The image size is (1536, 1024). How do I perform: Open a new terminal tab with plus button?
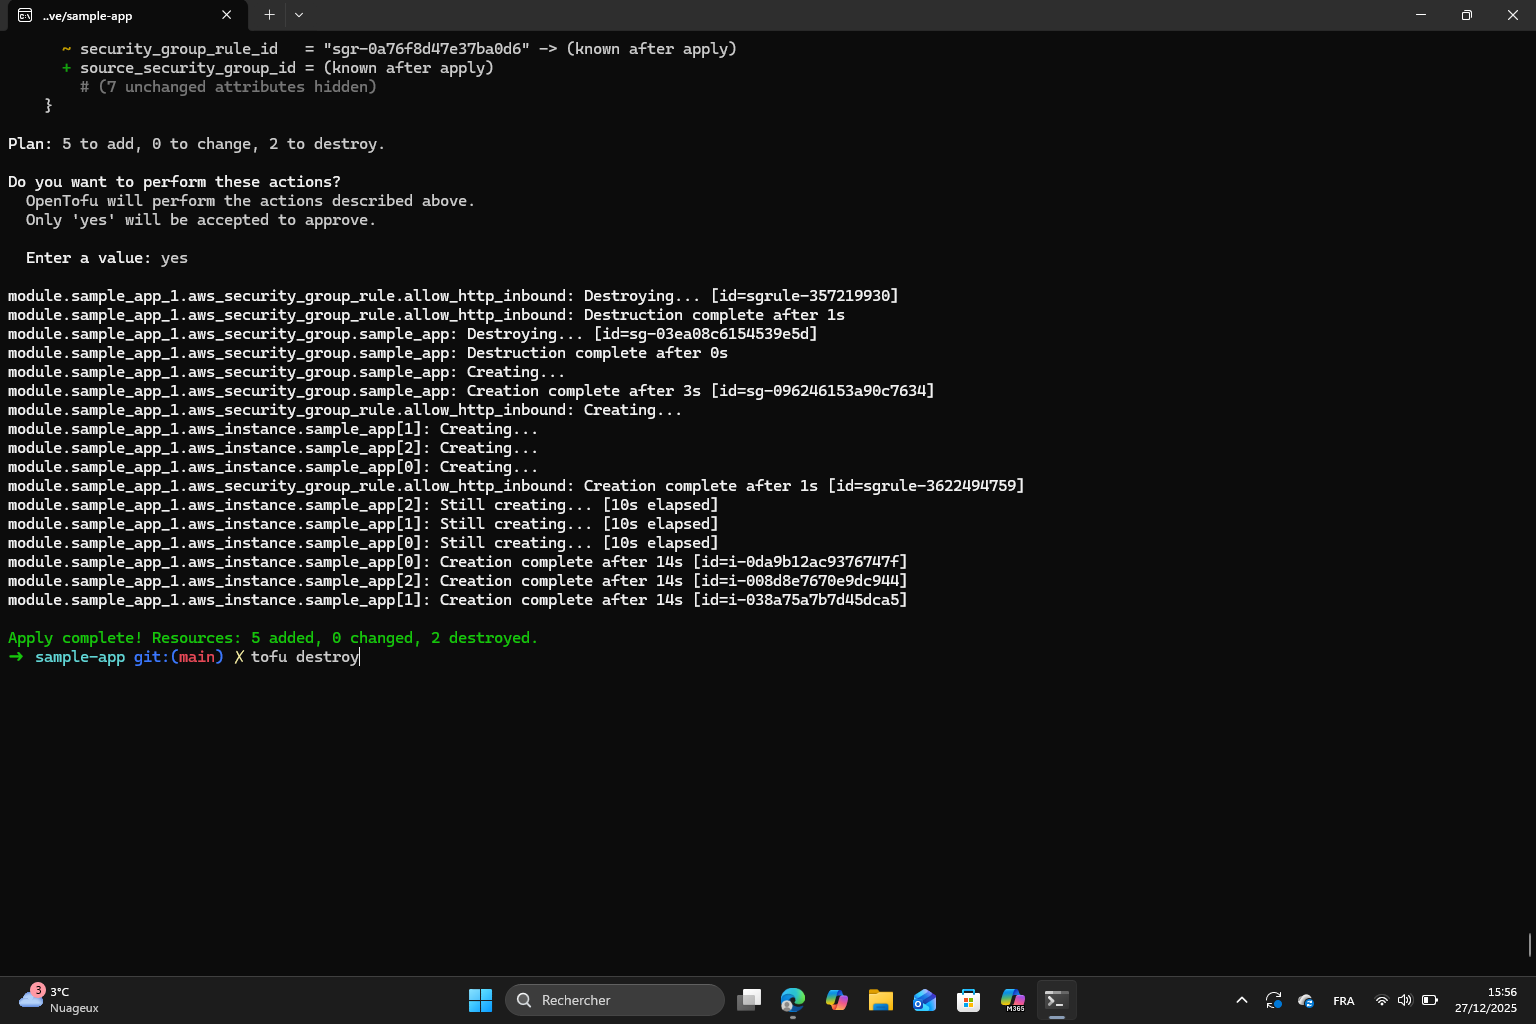(268, 15)
